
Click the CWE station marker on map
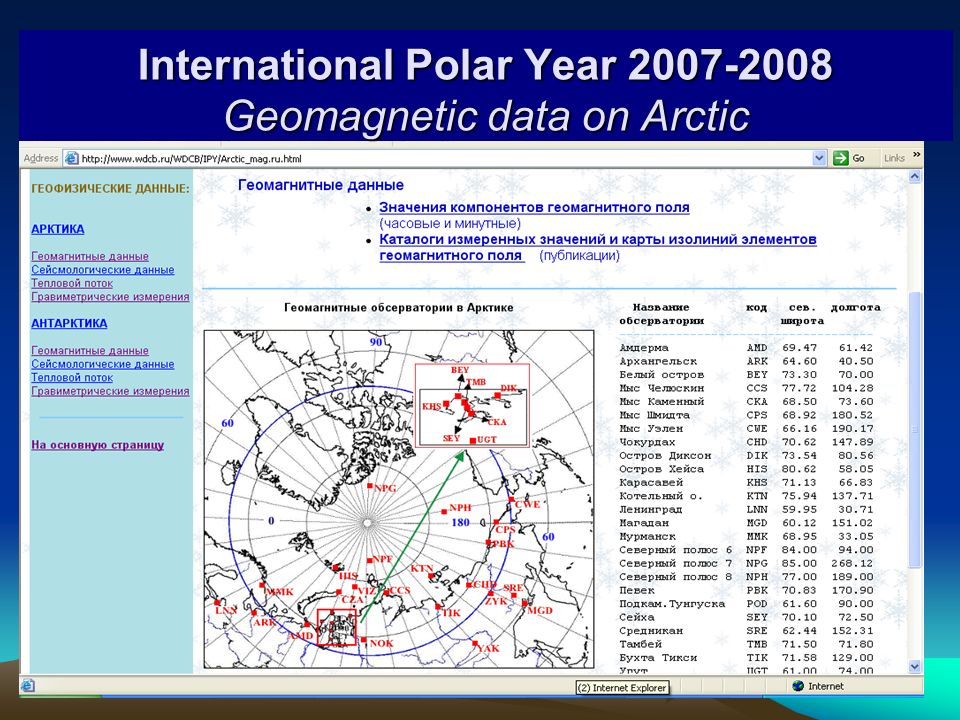click(x=512, y=500)
